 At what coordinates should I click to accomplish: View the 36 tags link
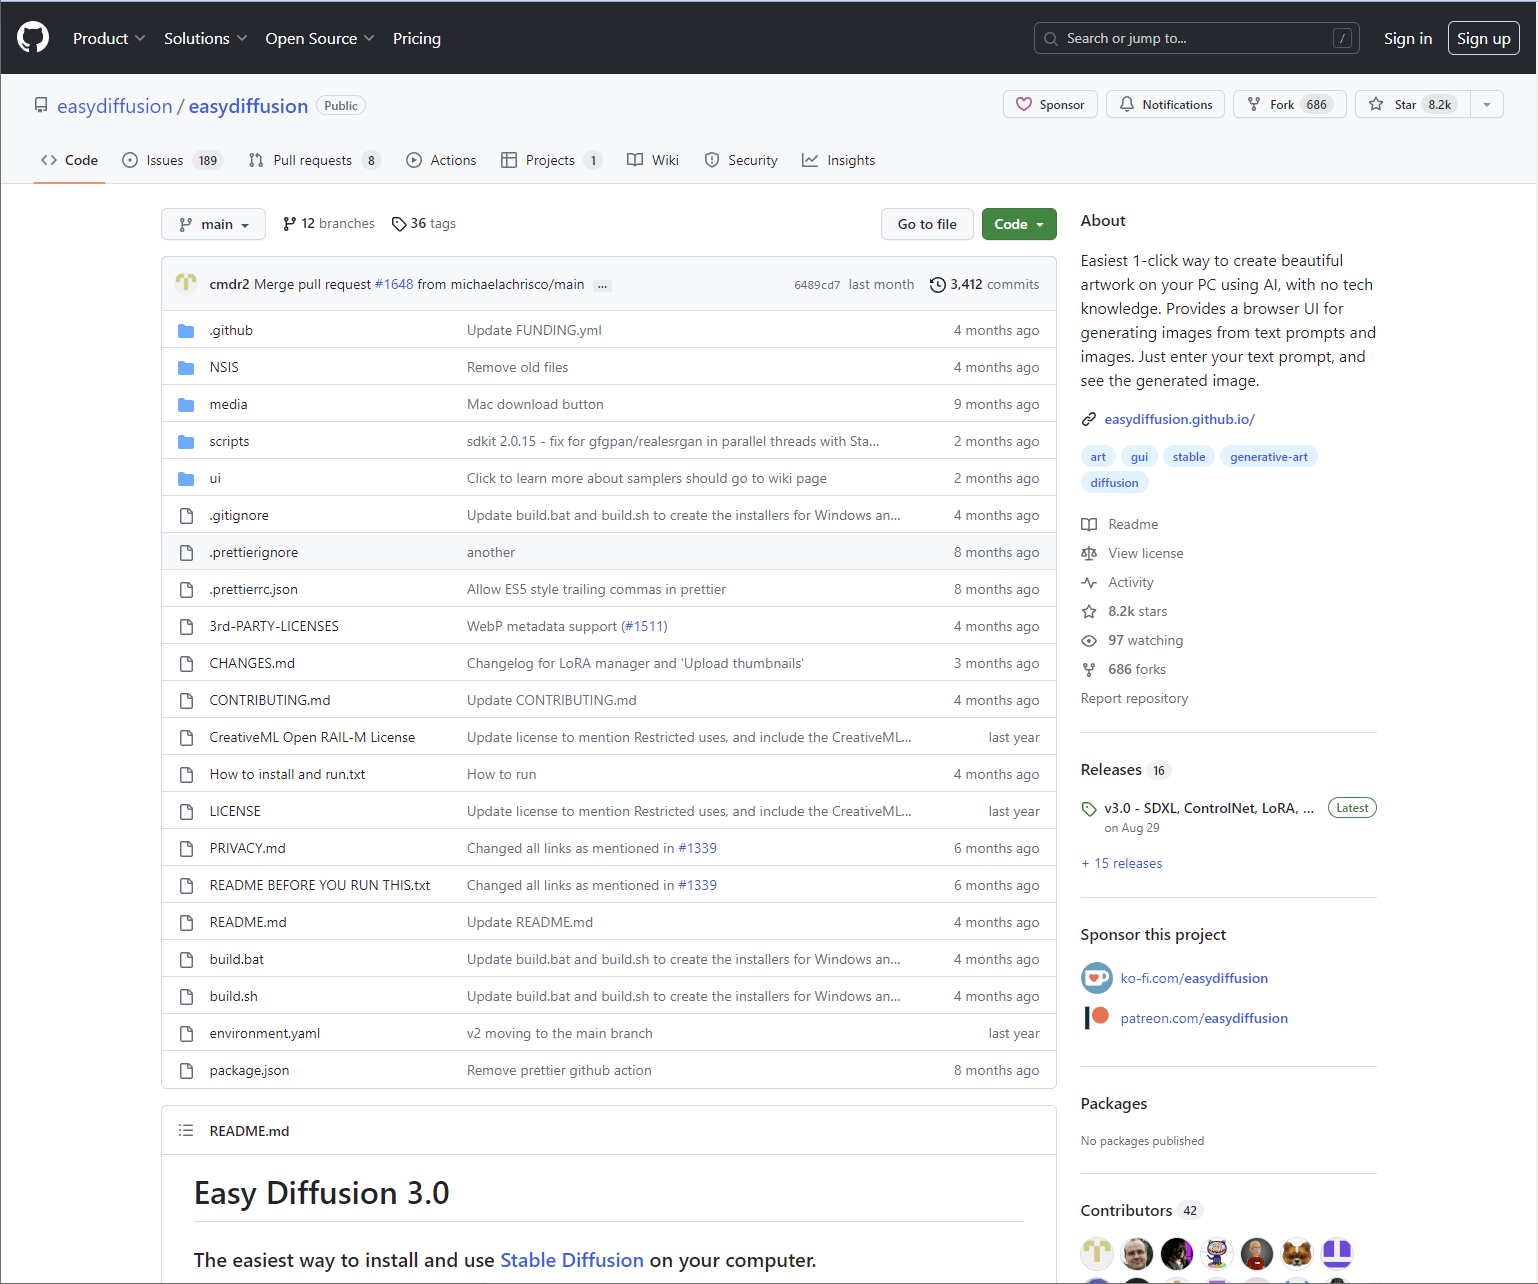[424, 224]
